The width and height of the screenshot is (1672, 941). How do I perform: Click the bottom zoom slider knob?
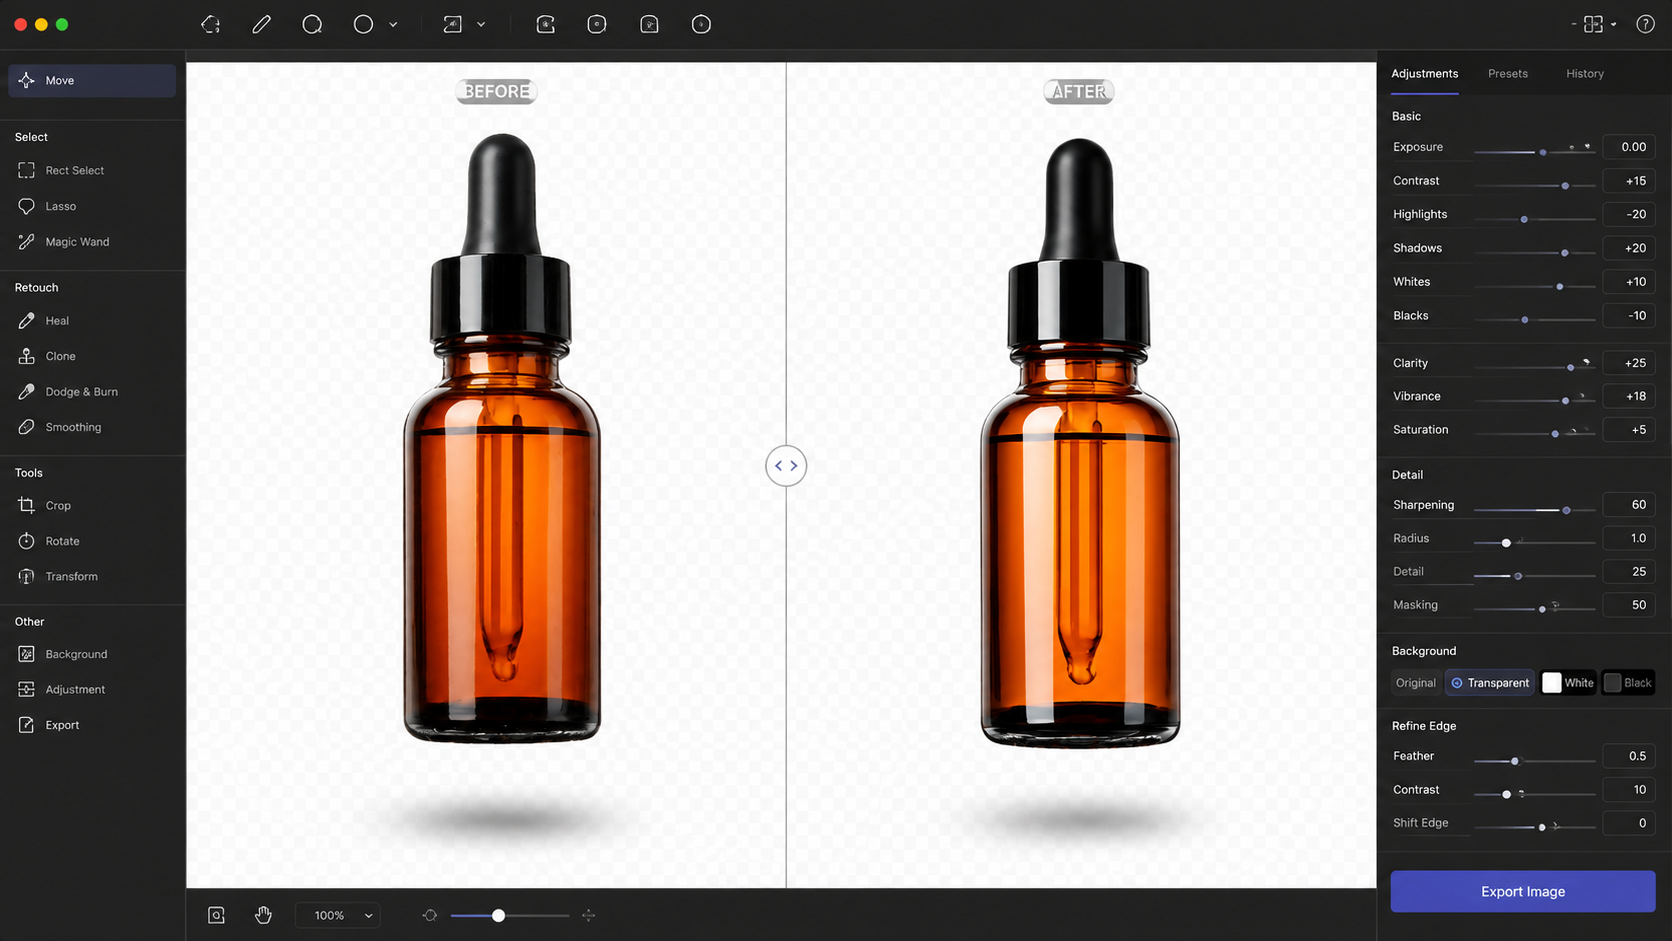pyautogui.click(x=498, y=915)
